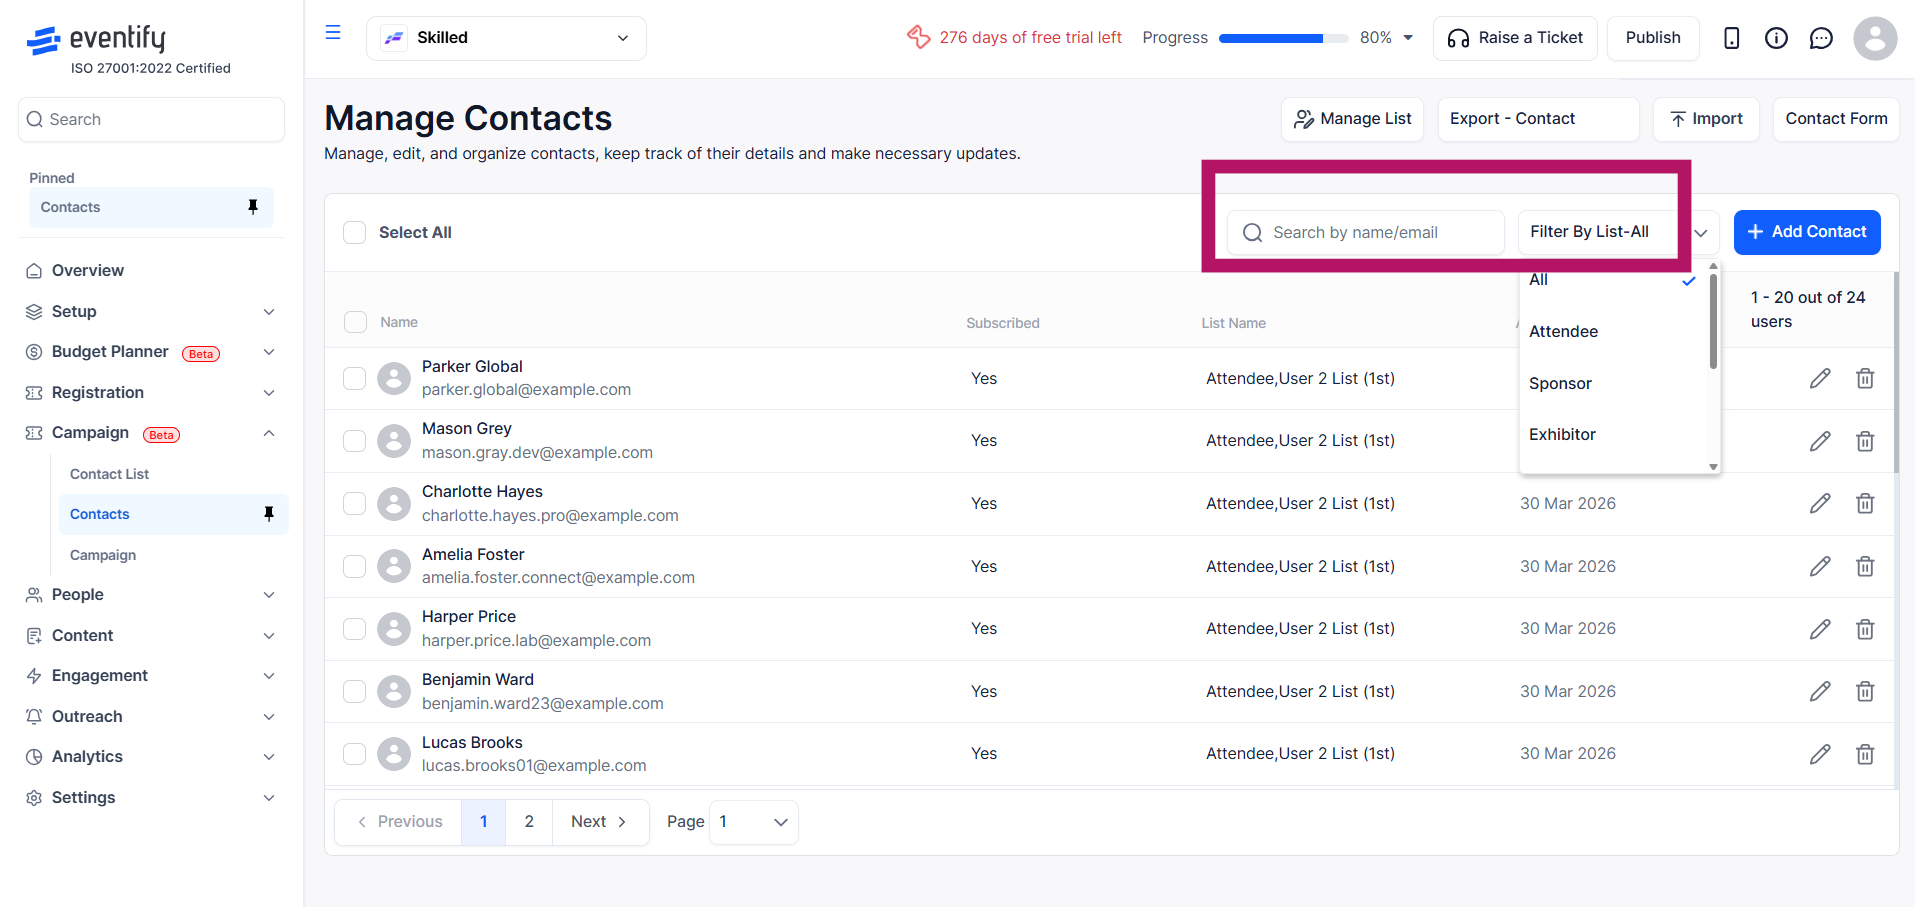The height and width of the screenshot is (907, 1915).
Task: Delete Charlotte Hayes contact with trash icon
Action: point(1865,503)
